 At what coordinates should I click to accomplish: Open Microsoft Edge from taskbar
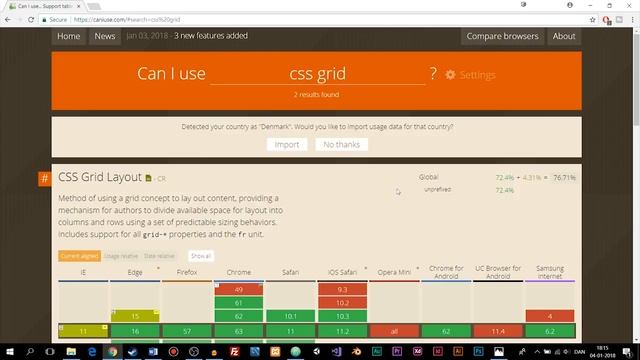tap(92, 351)
